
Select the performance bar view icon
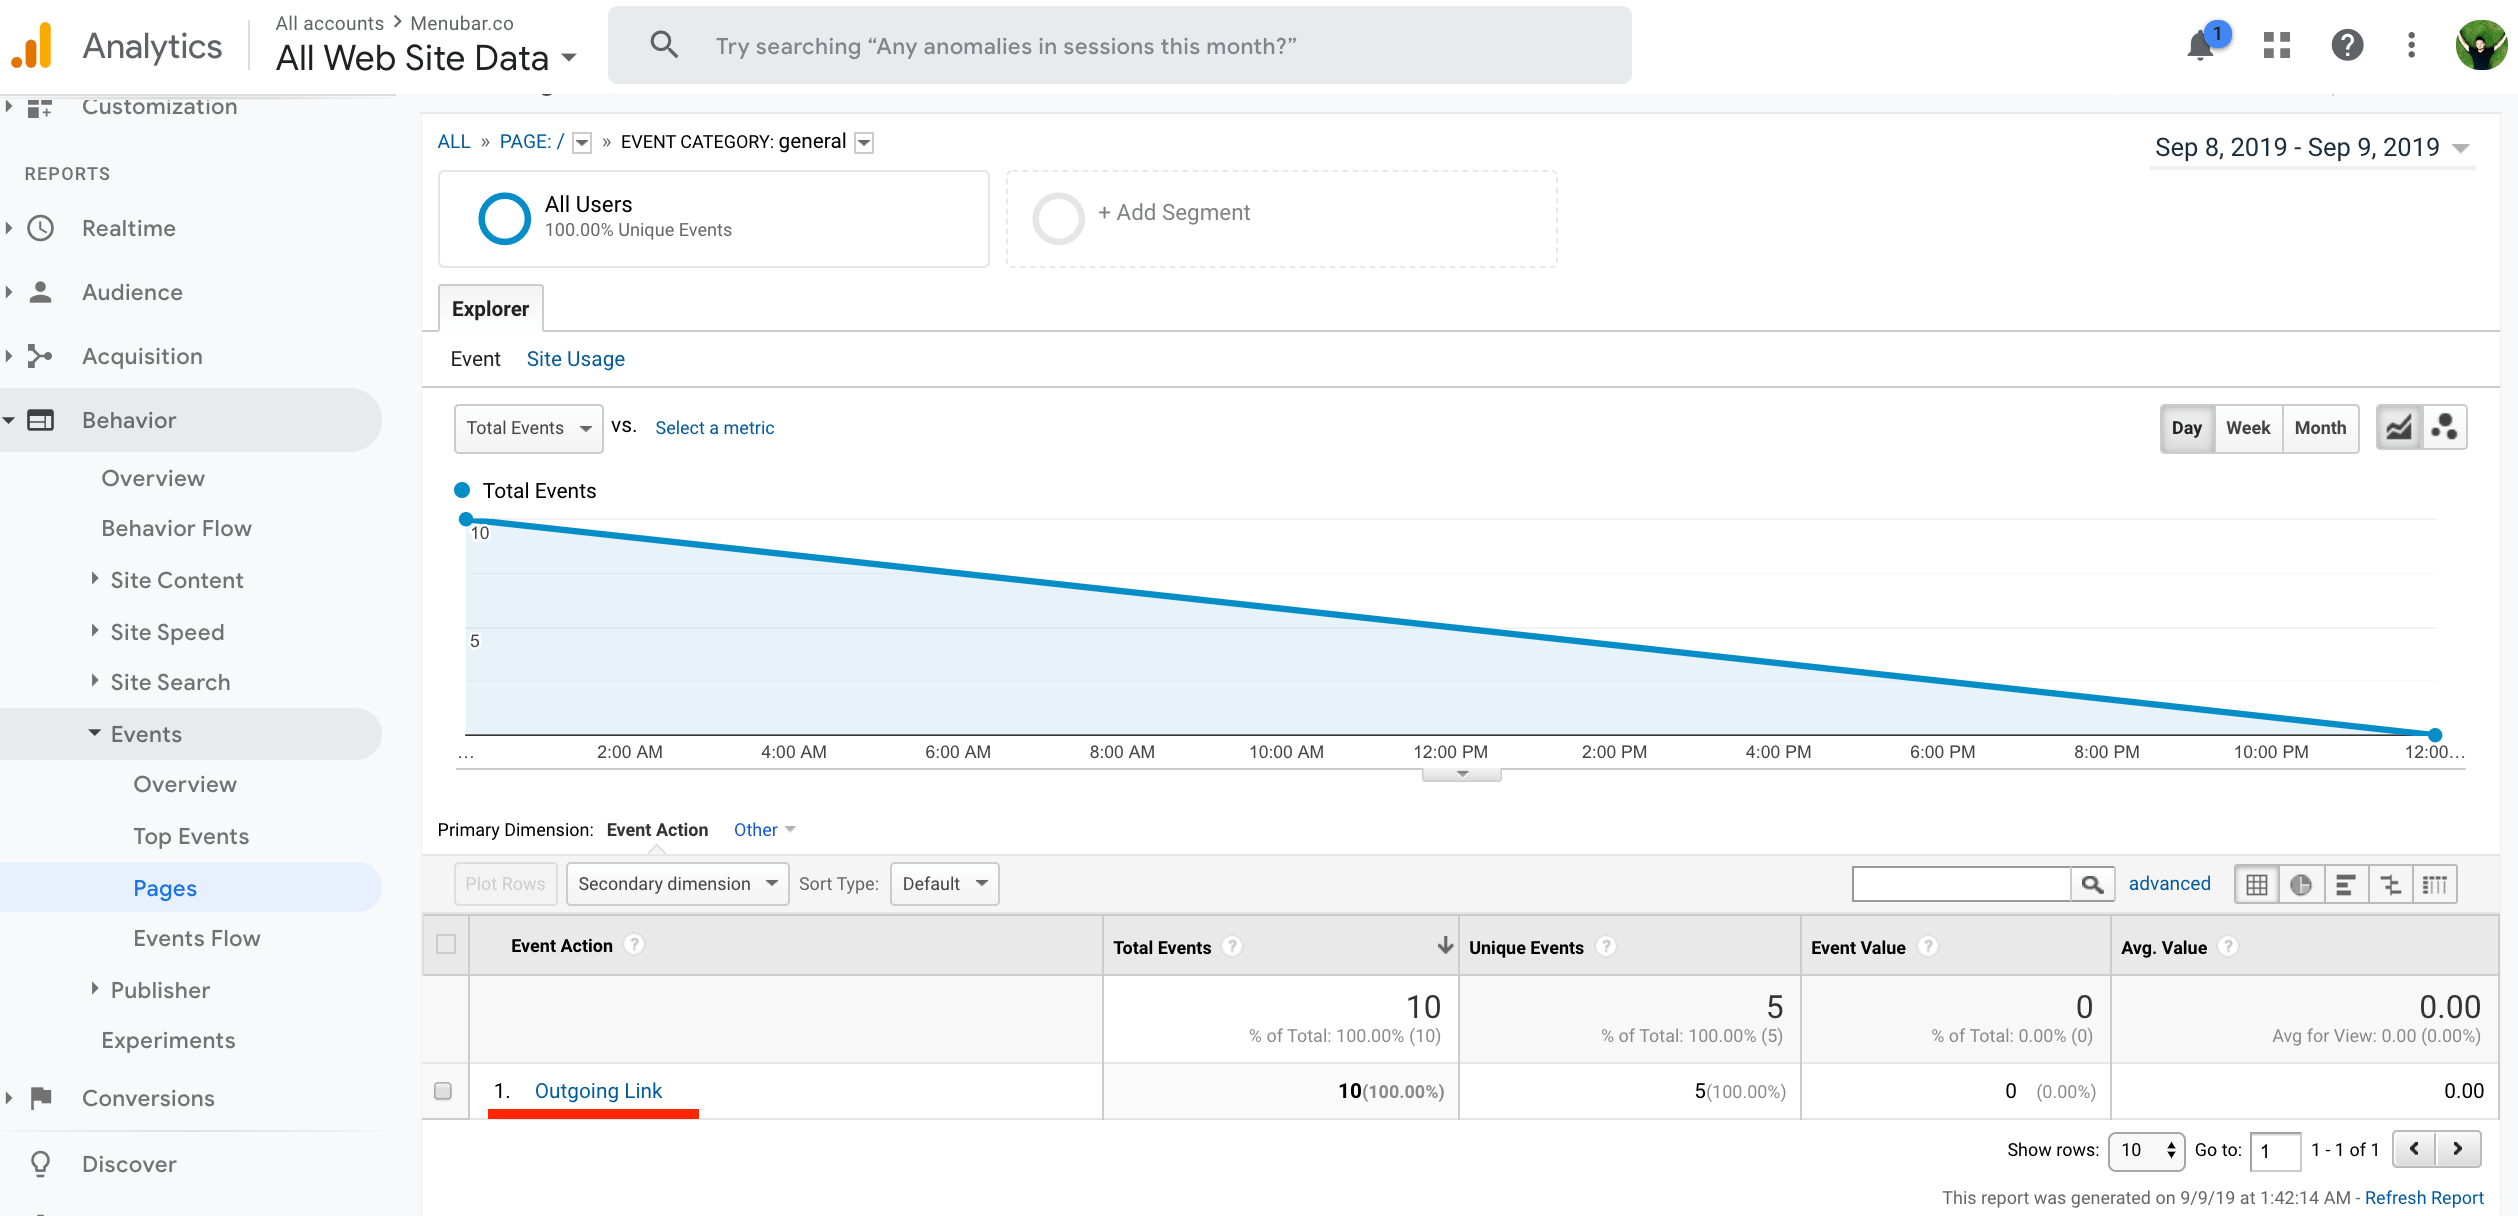click(2345, 884)
